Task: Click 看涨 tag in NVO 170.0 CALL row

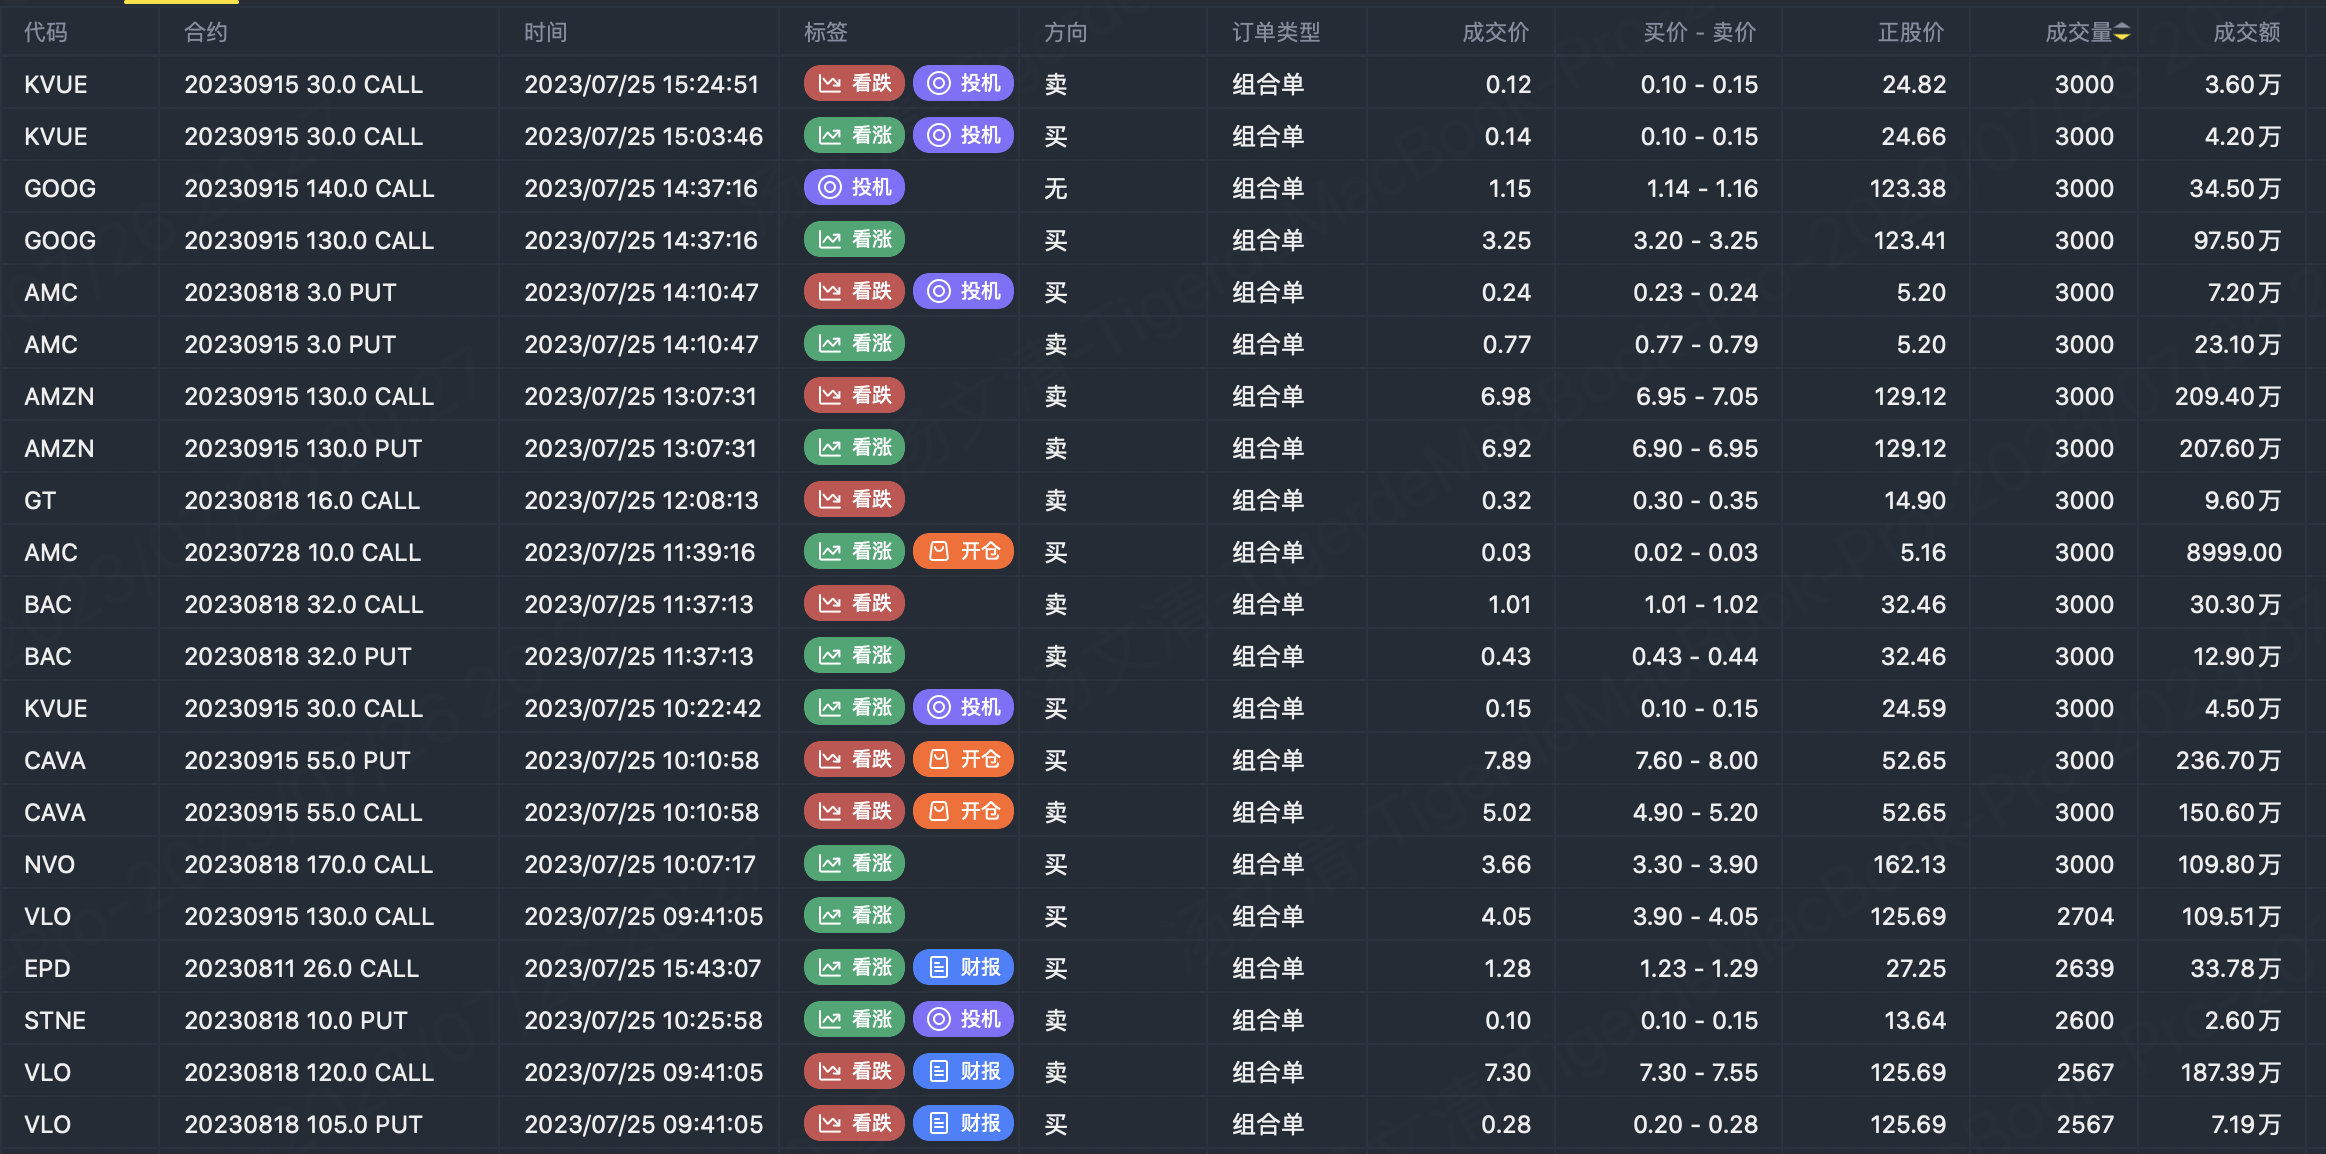Action: pos(854,863)
